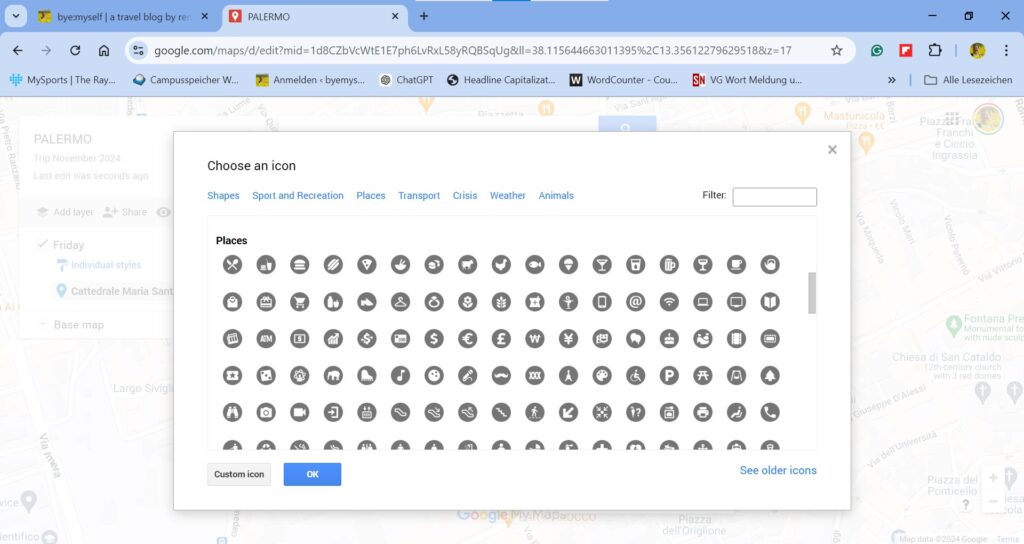The image size is (1024, 544).
Task: Pick the pizza slice icon
Action: click(x=367, y=264)
